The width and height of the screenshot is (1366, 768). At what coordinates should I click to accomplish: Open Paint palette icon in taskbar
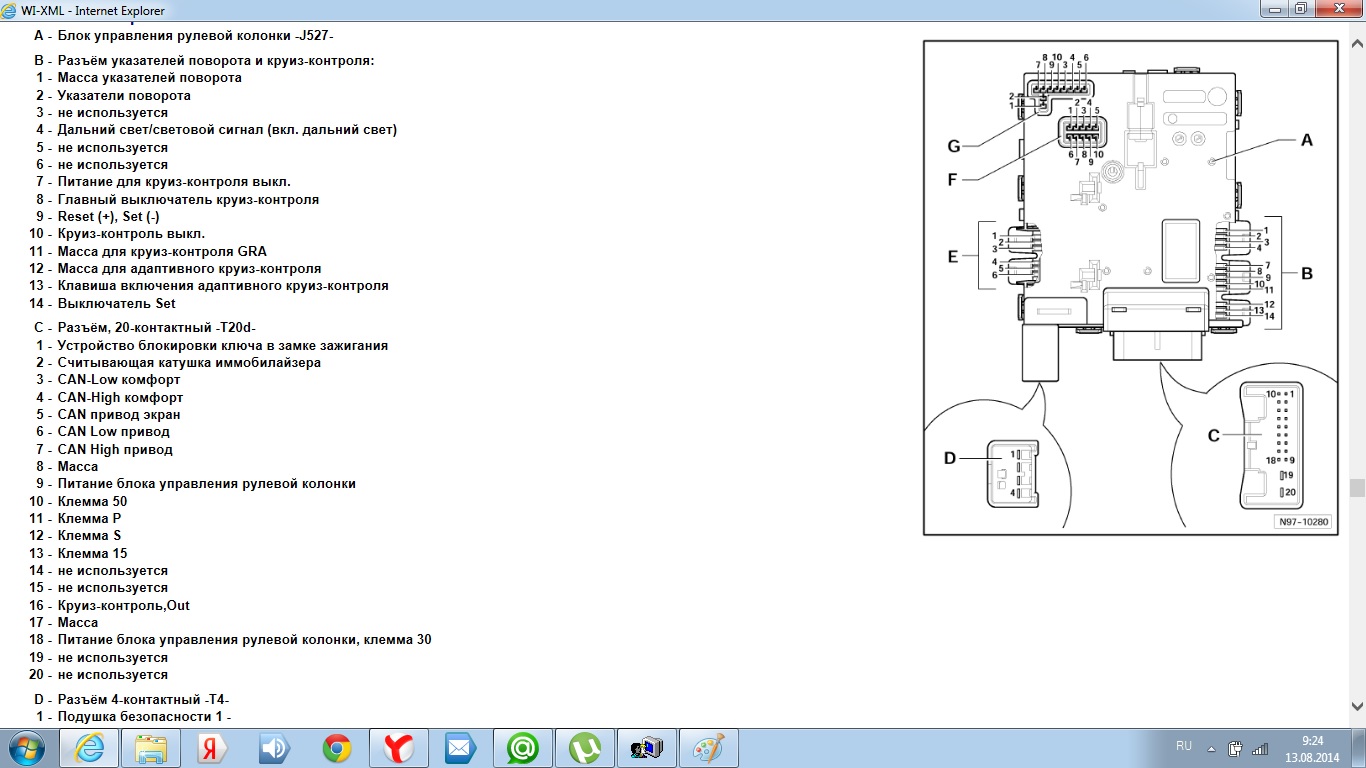[x=708, y=748]
